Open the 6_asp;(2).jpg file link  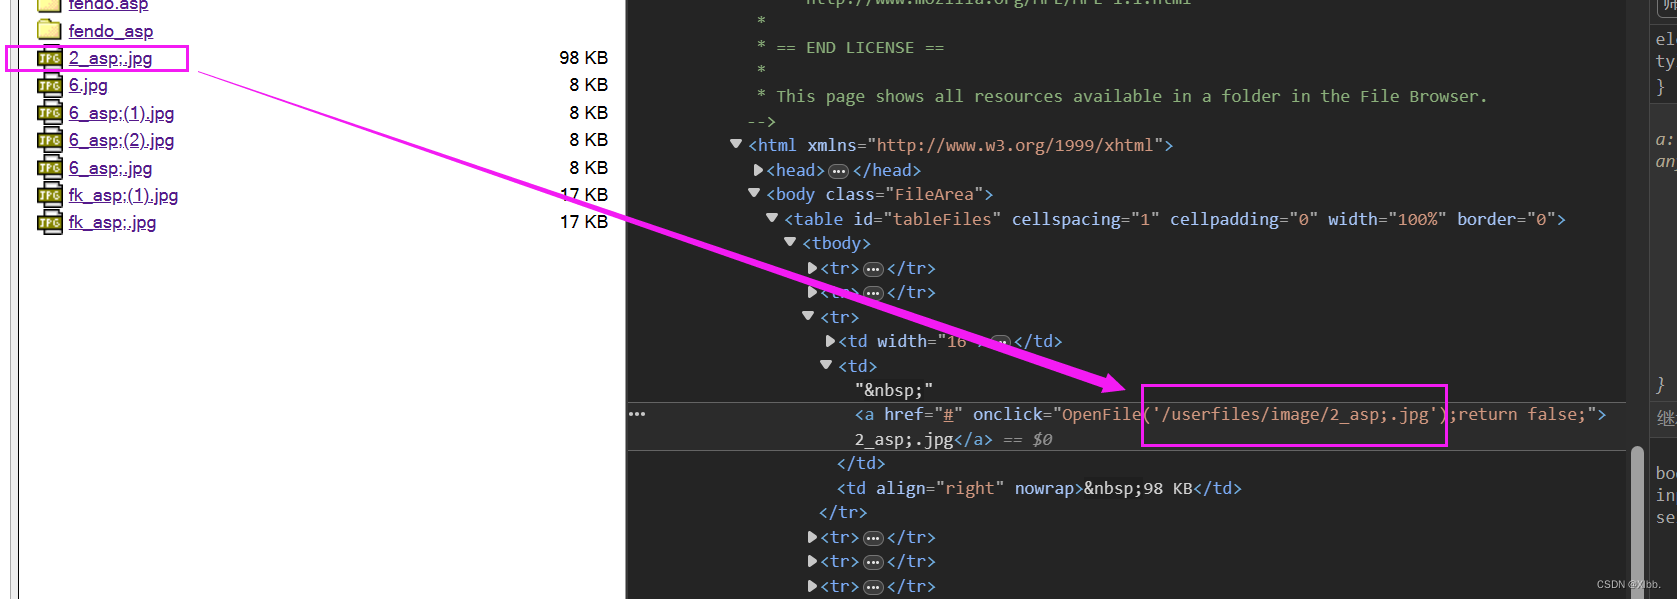tap(121, 140)
